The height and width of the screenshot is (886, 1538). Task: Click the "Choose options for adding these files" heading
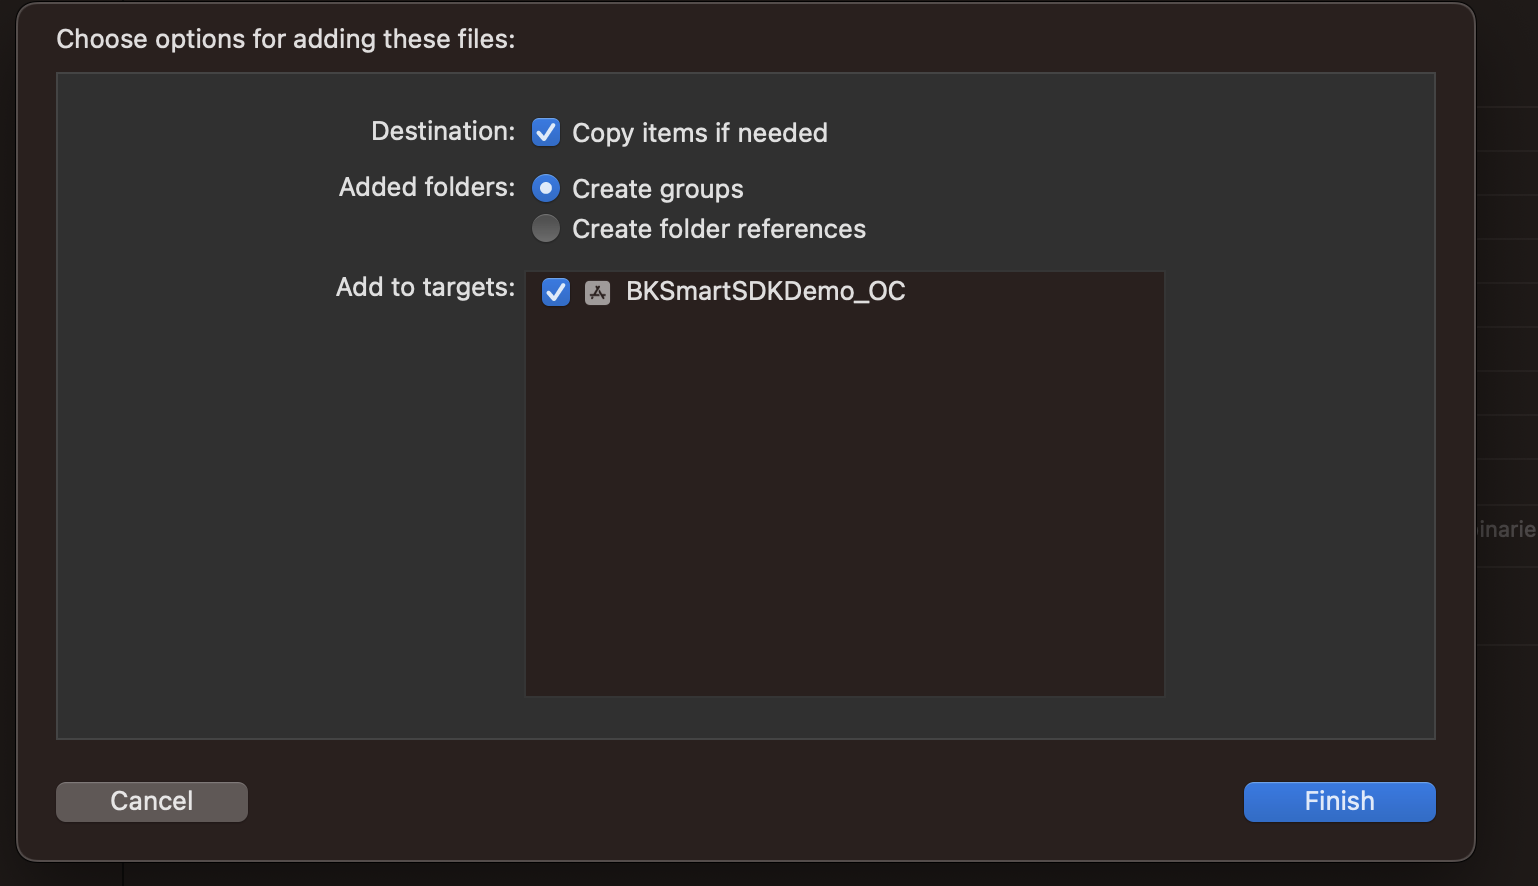pyautogui.click(x=286, y=39)
